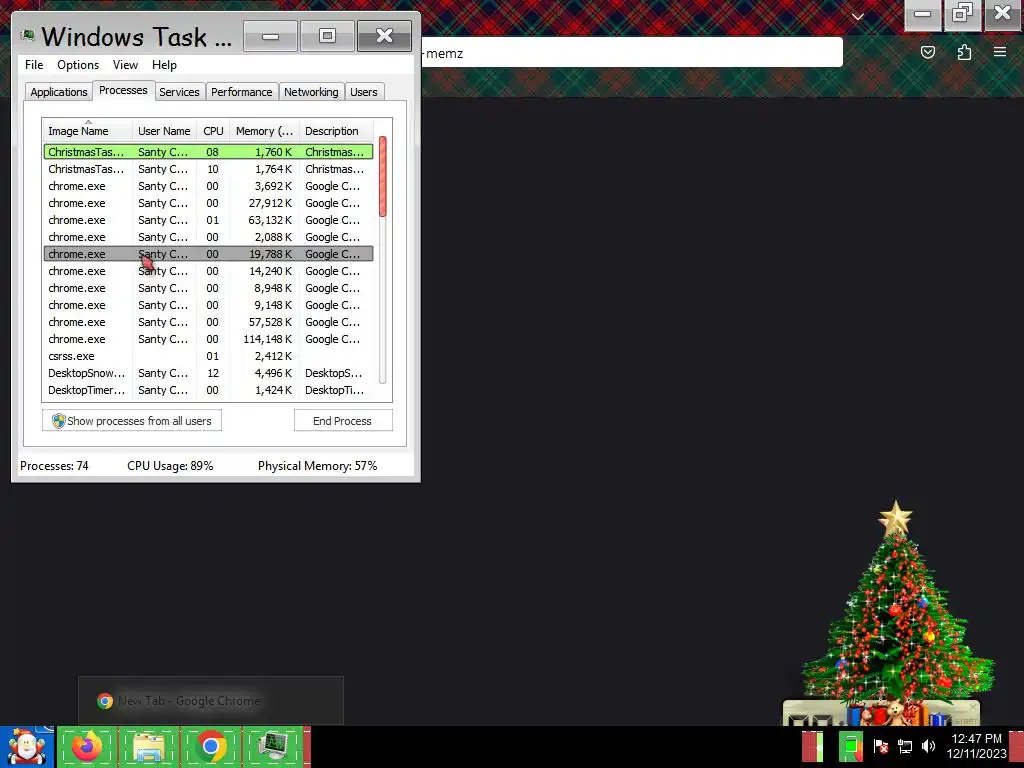1024x768 pixels.
Task: Open Firefox hamburger application menu
Action: [x=1000, y=52]
